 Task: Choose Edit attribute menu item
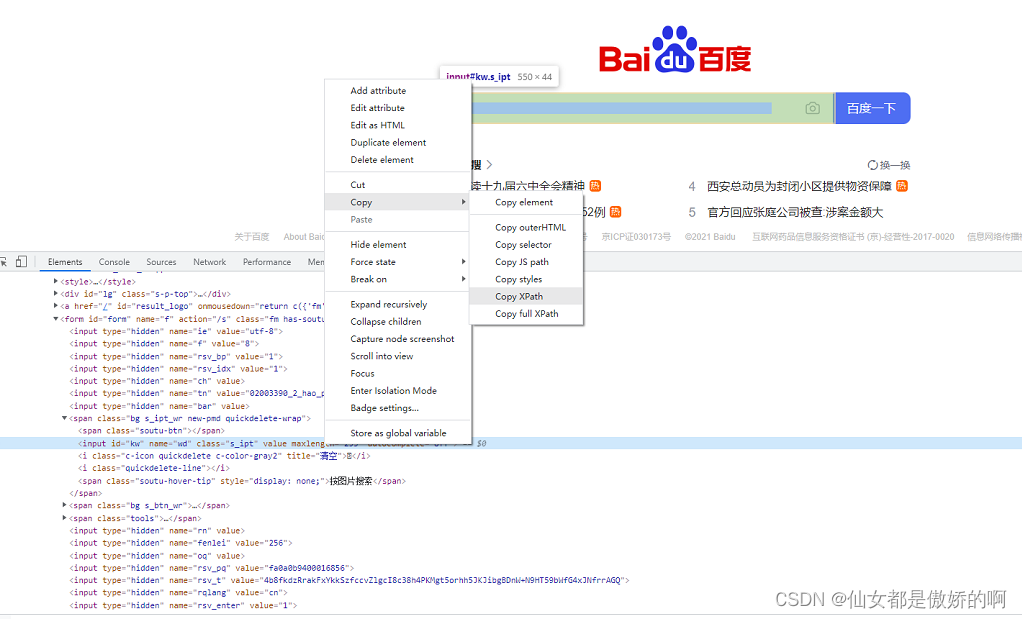(x=398, y=108)
